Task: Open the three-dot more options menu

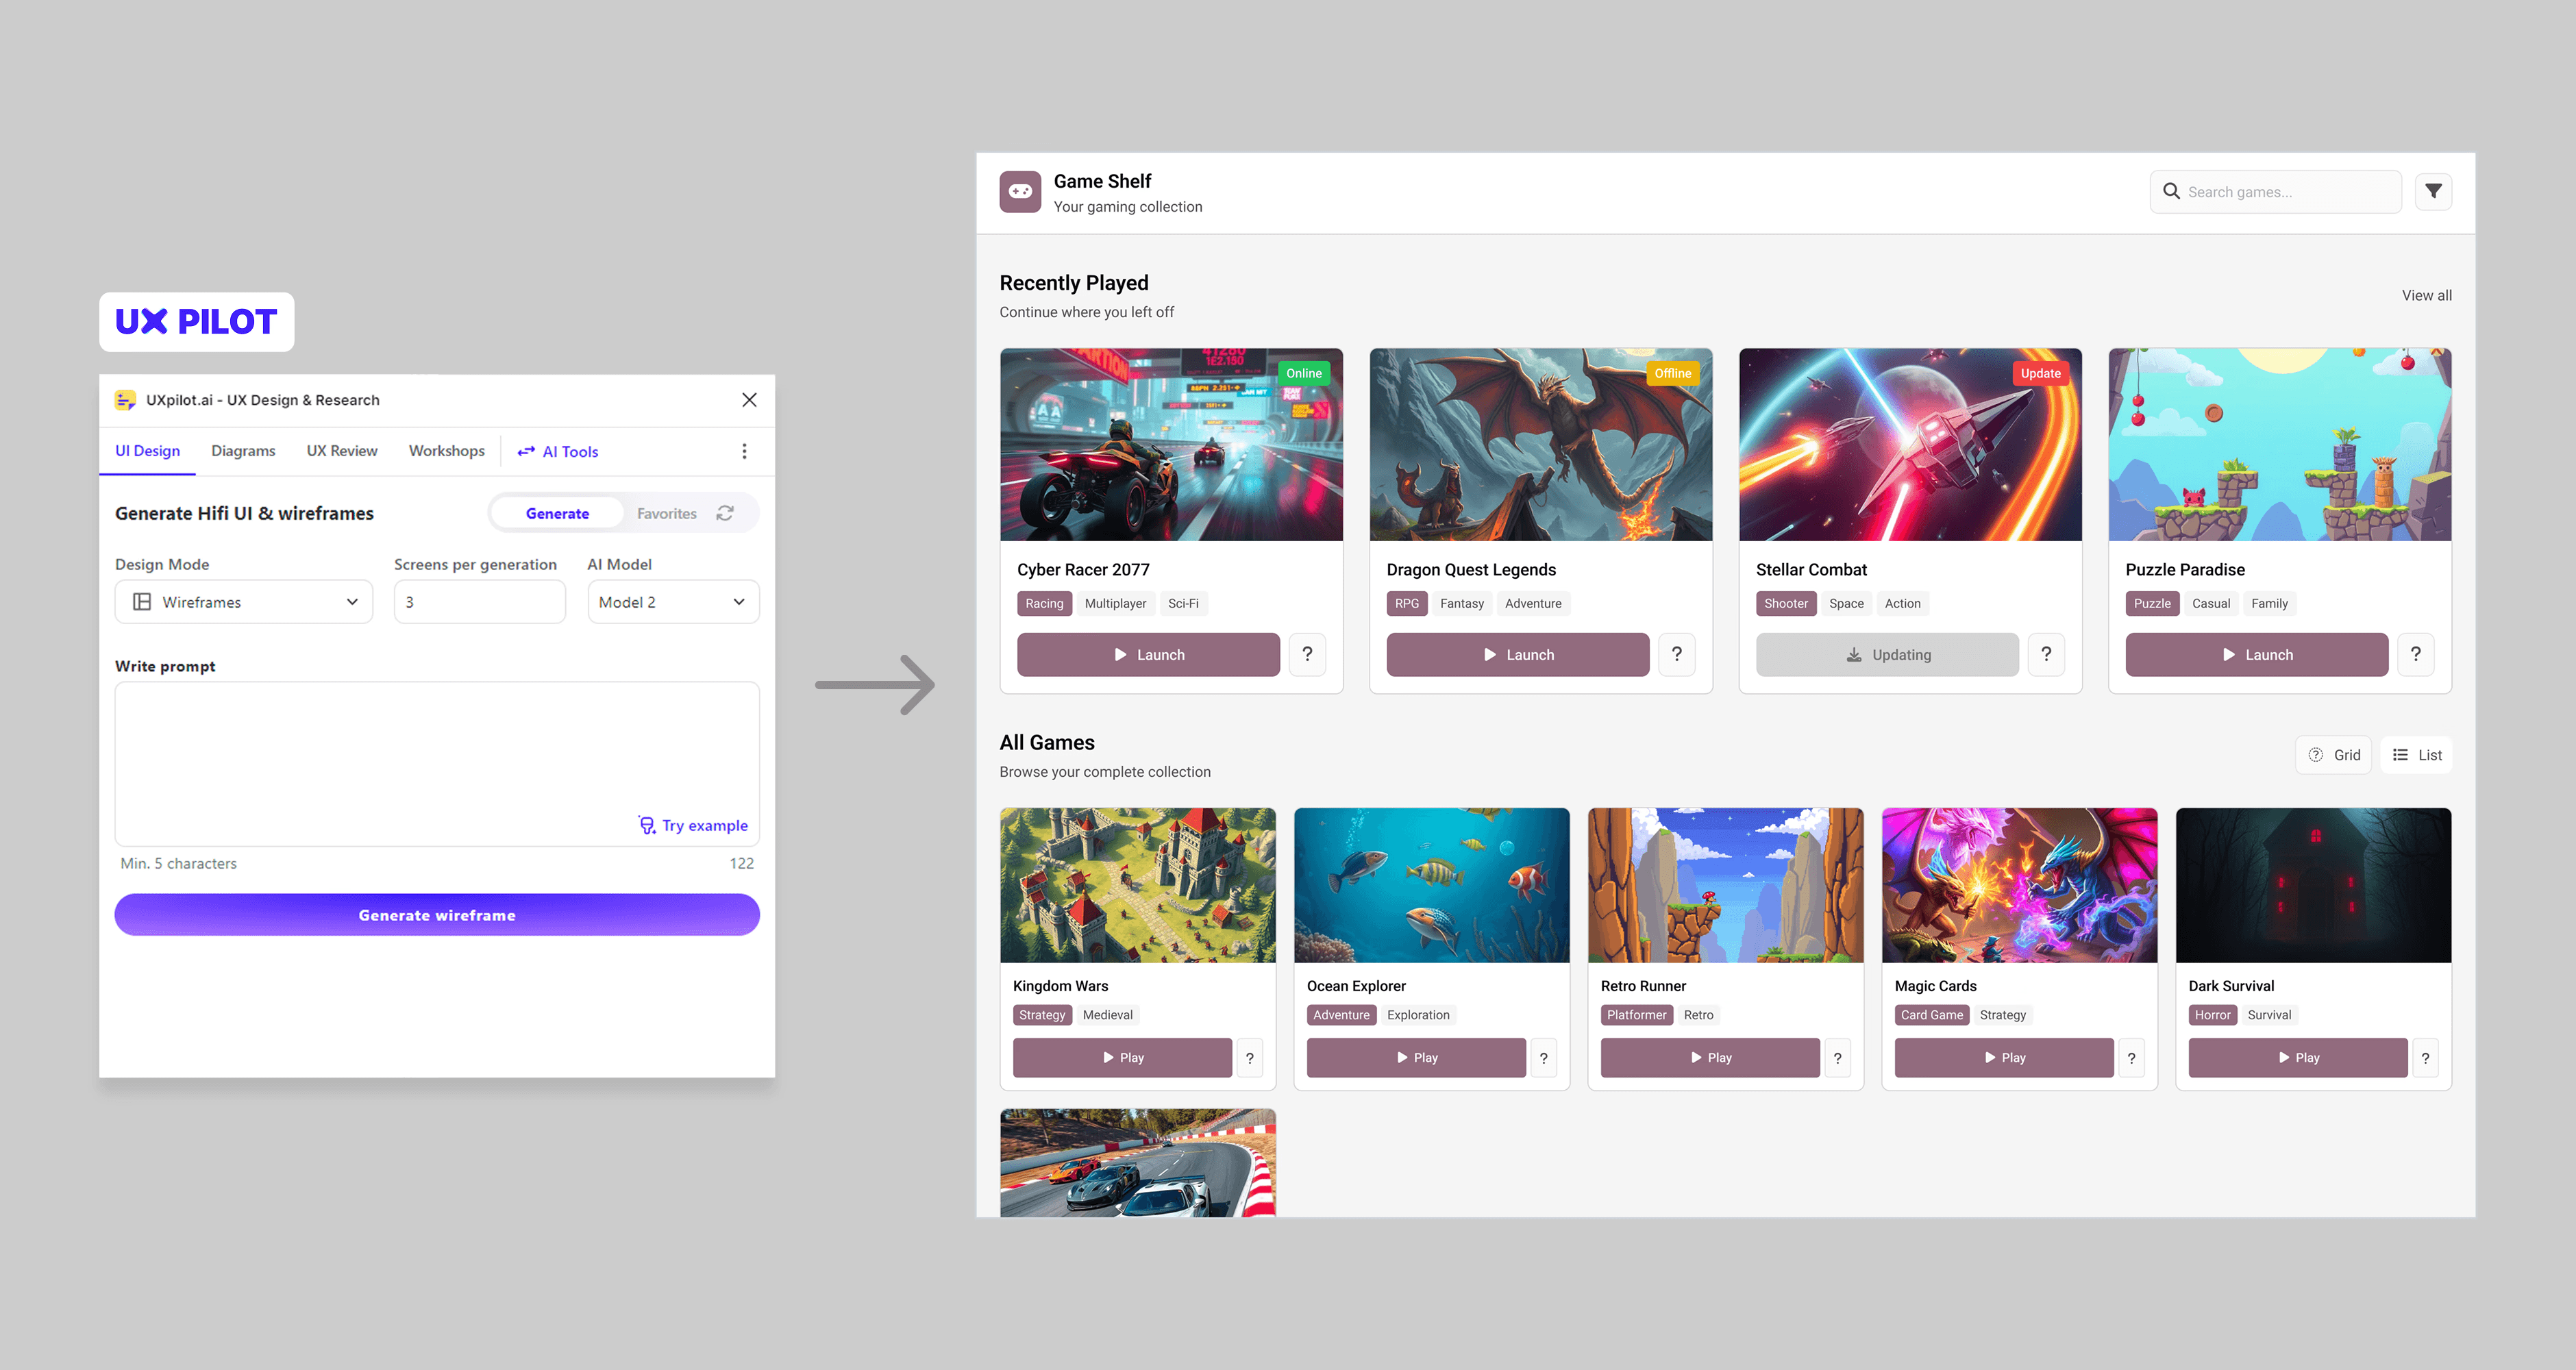Action: [744, 451]
